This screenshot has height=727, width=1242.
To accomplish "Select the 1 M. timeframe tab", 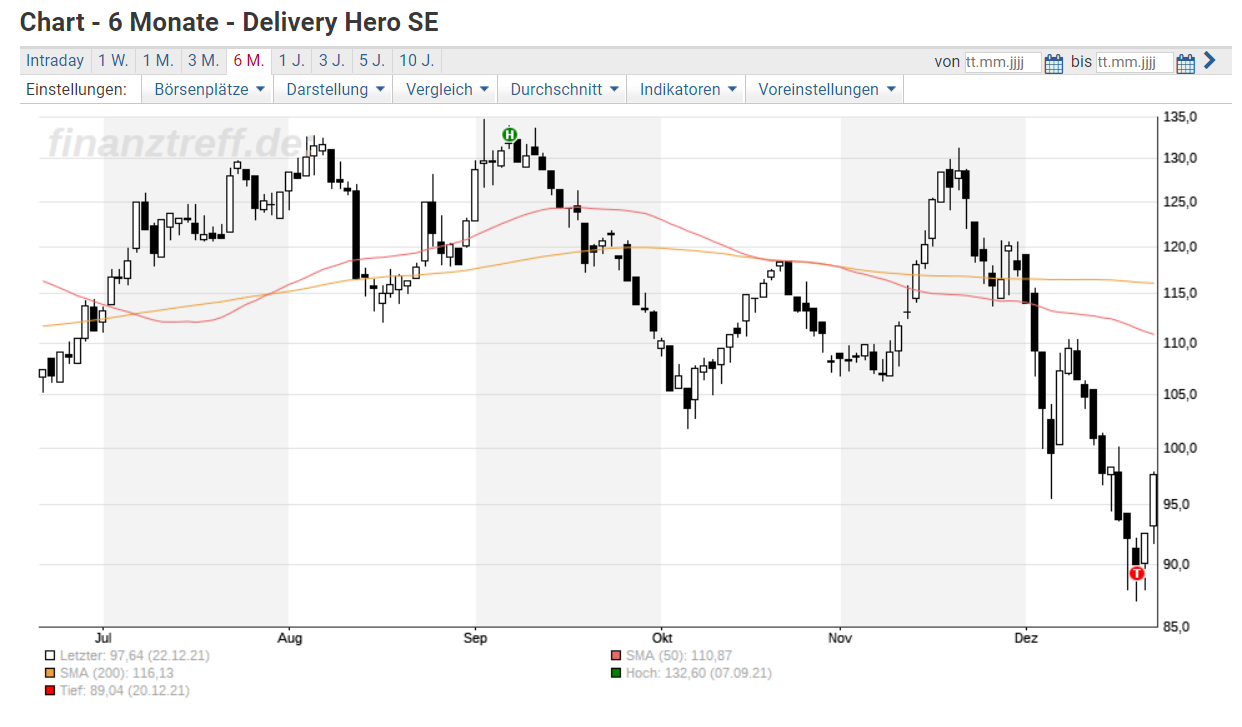I will tap(158, 60).
